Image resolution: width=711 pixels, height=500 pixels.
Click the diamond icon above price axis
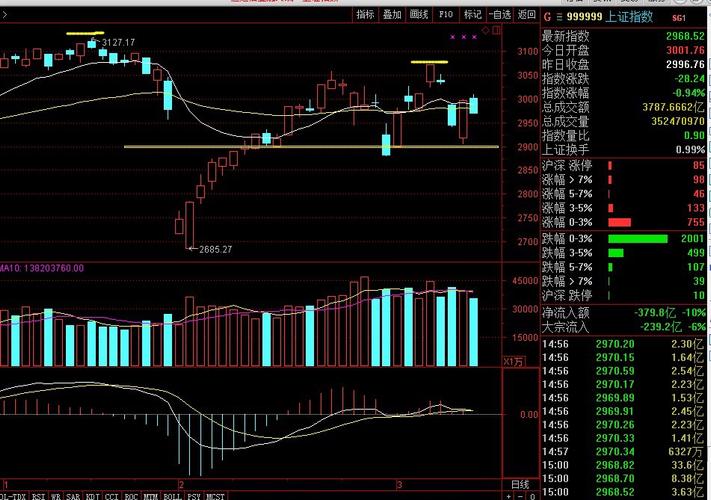click(486, 30)
